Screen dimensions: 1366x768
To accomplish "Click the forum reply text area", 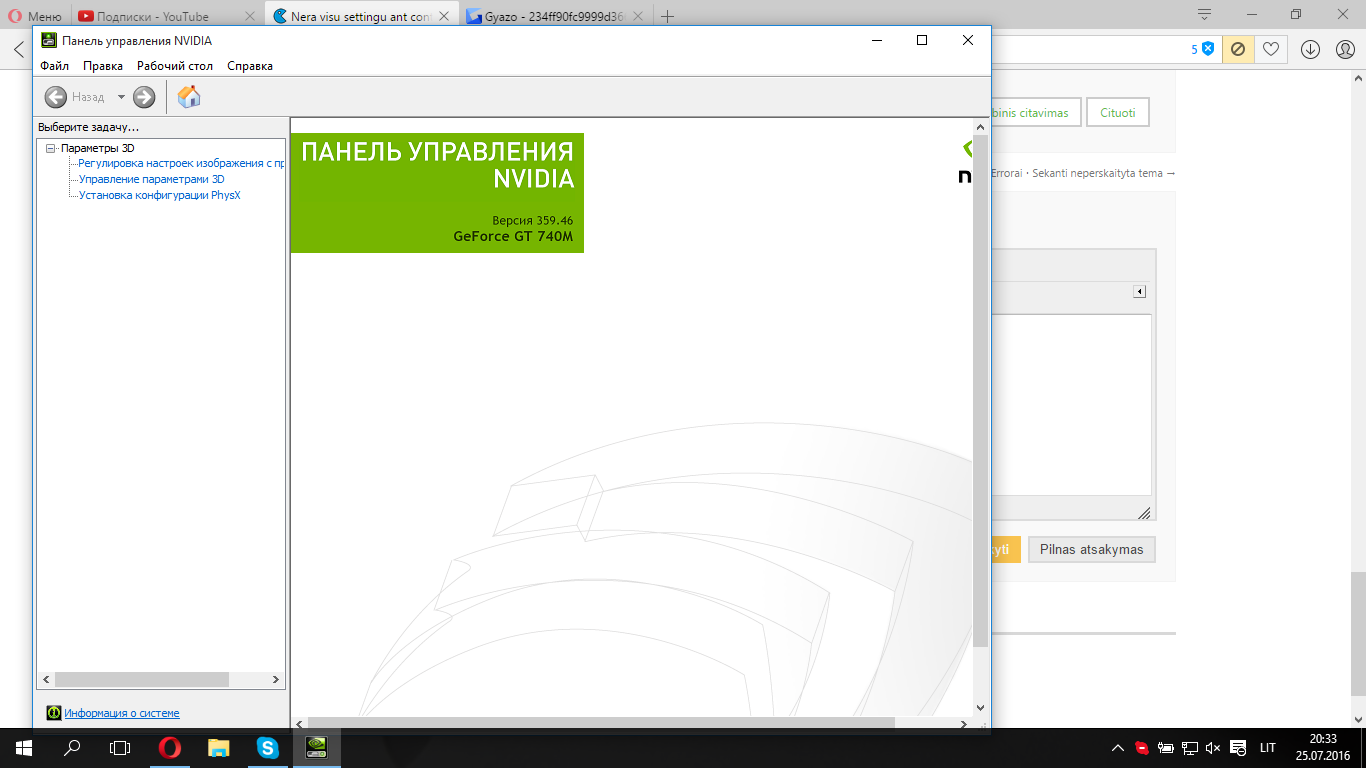I will pyautogui.click(x=1071, y=404).
